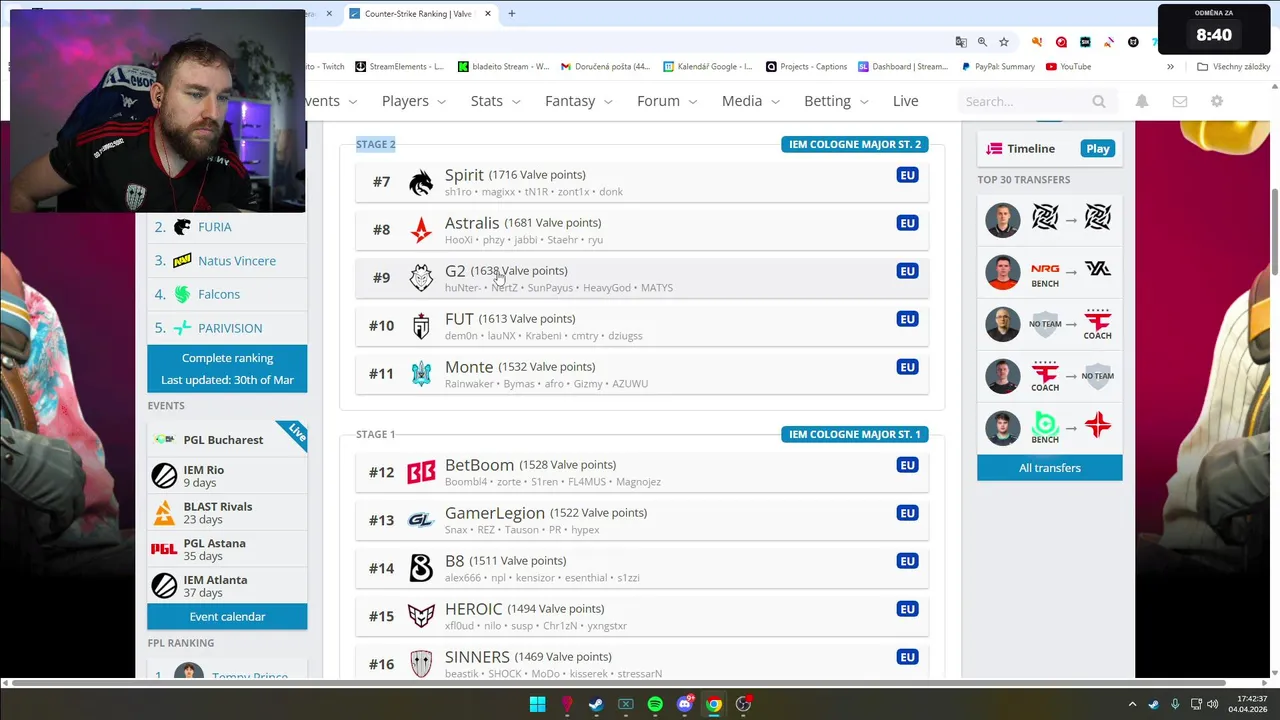The width and height of the screenshot is (1280, 720).
Task: Open Discord from the taskbar
Action: click(685, 704)
